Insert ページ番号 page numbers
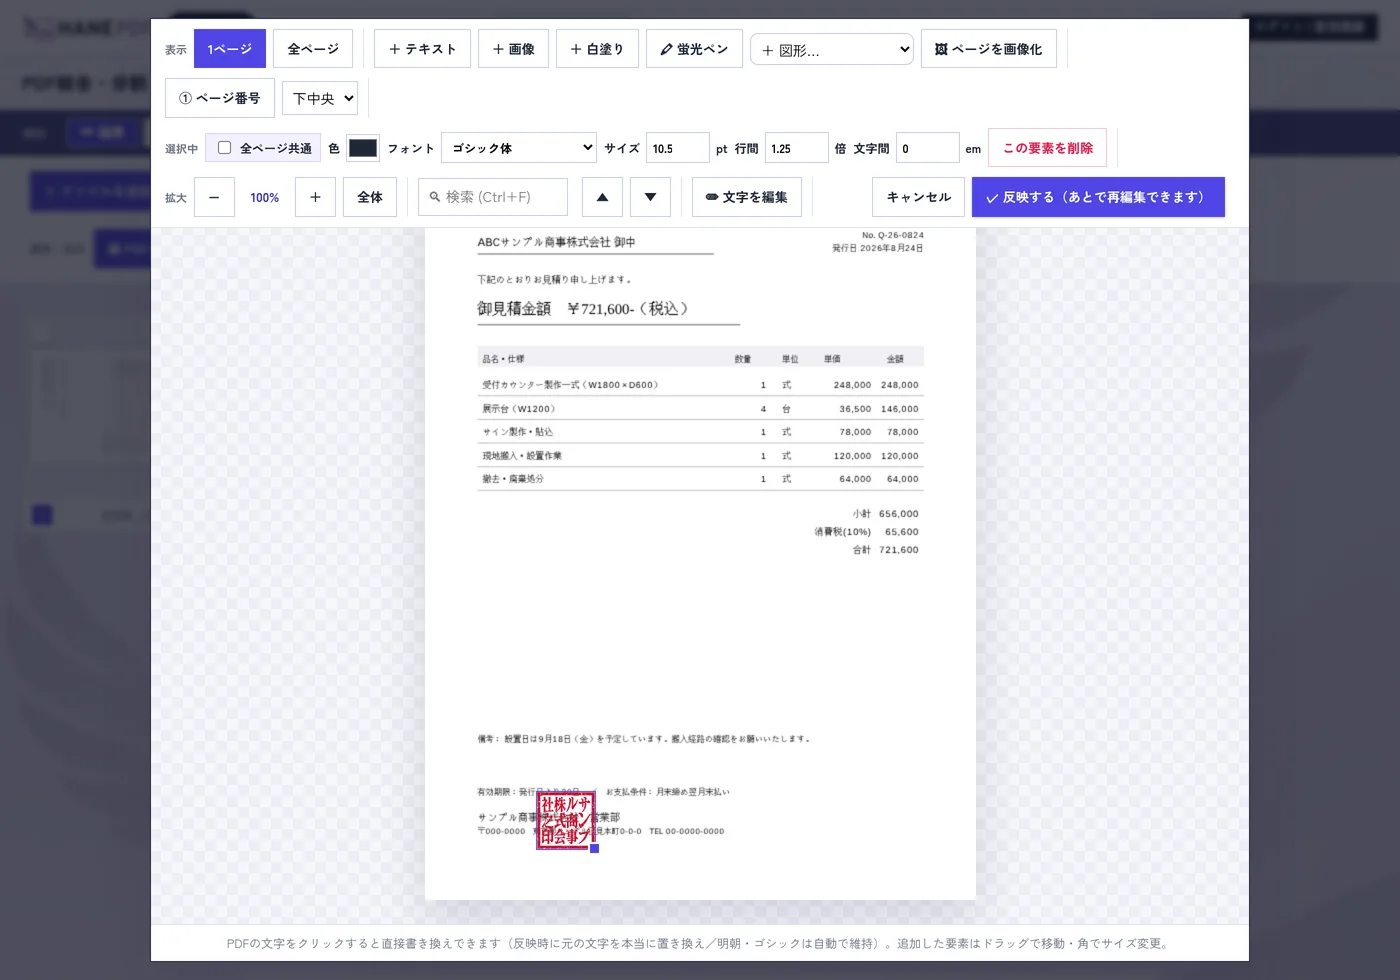The width and height of the screenshot is (1400, 980). (x=220, y=98)
